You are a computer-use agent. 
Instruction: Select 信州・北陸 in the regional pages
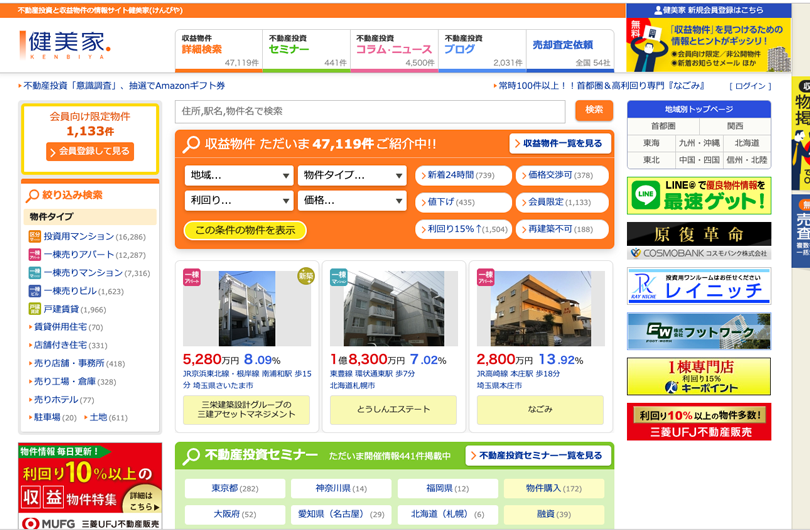pyautogui.click(x=746, y=160)
